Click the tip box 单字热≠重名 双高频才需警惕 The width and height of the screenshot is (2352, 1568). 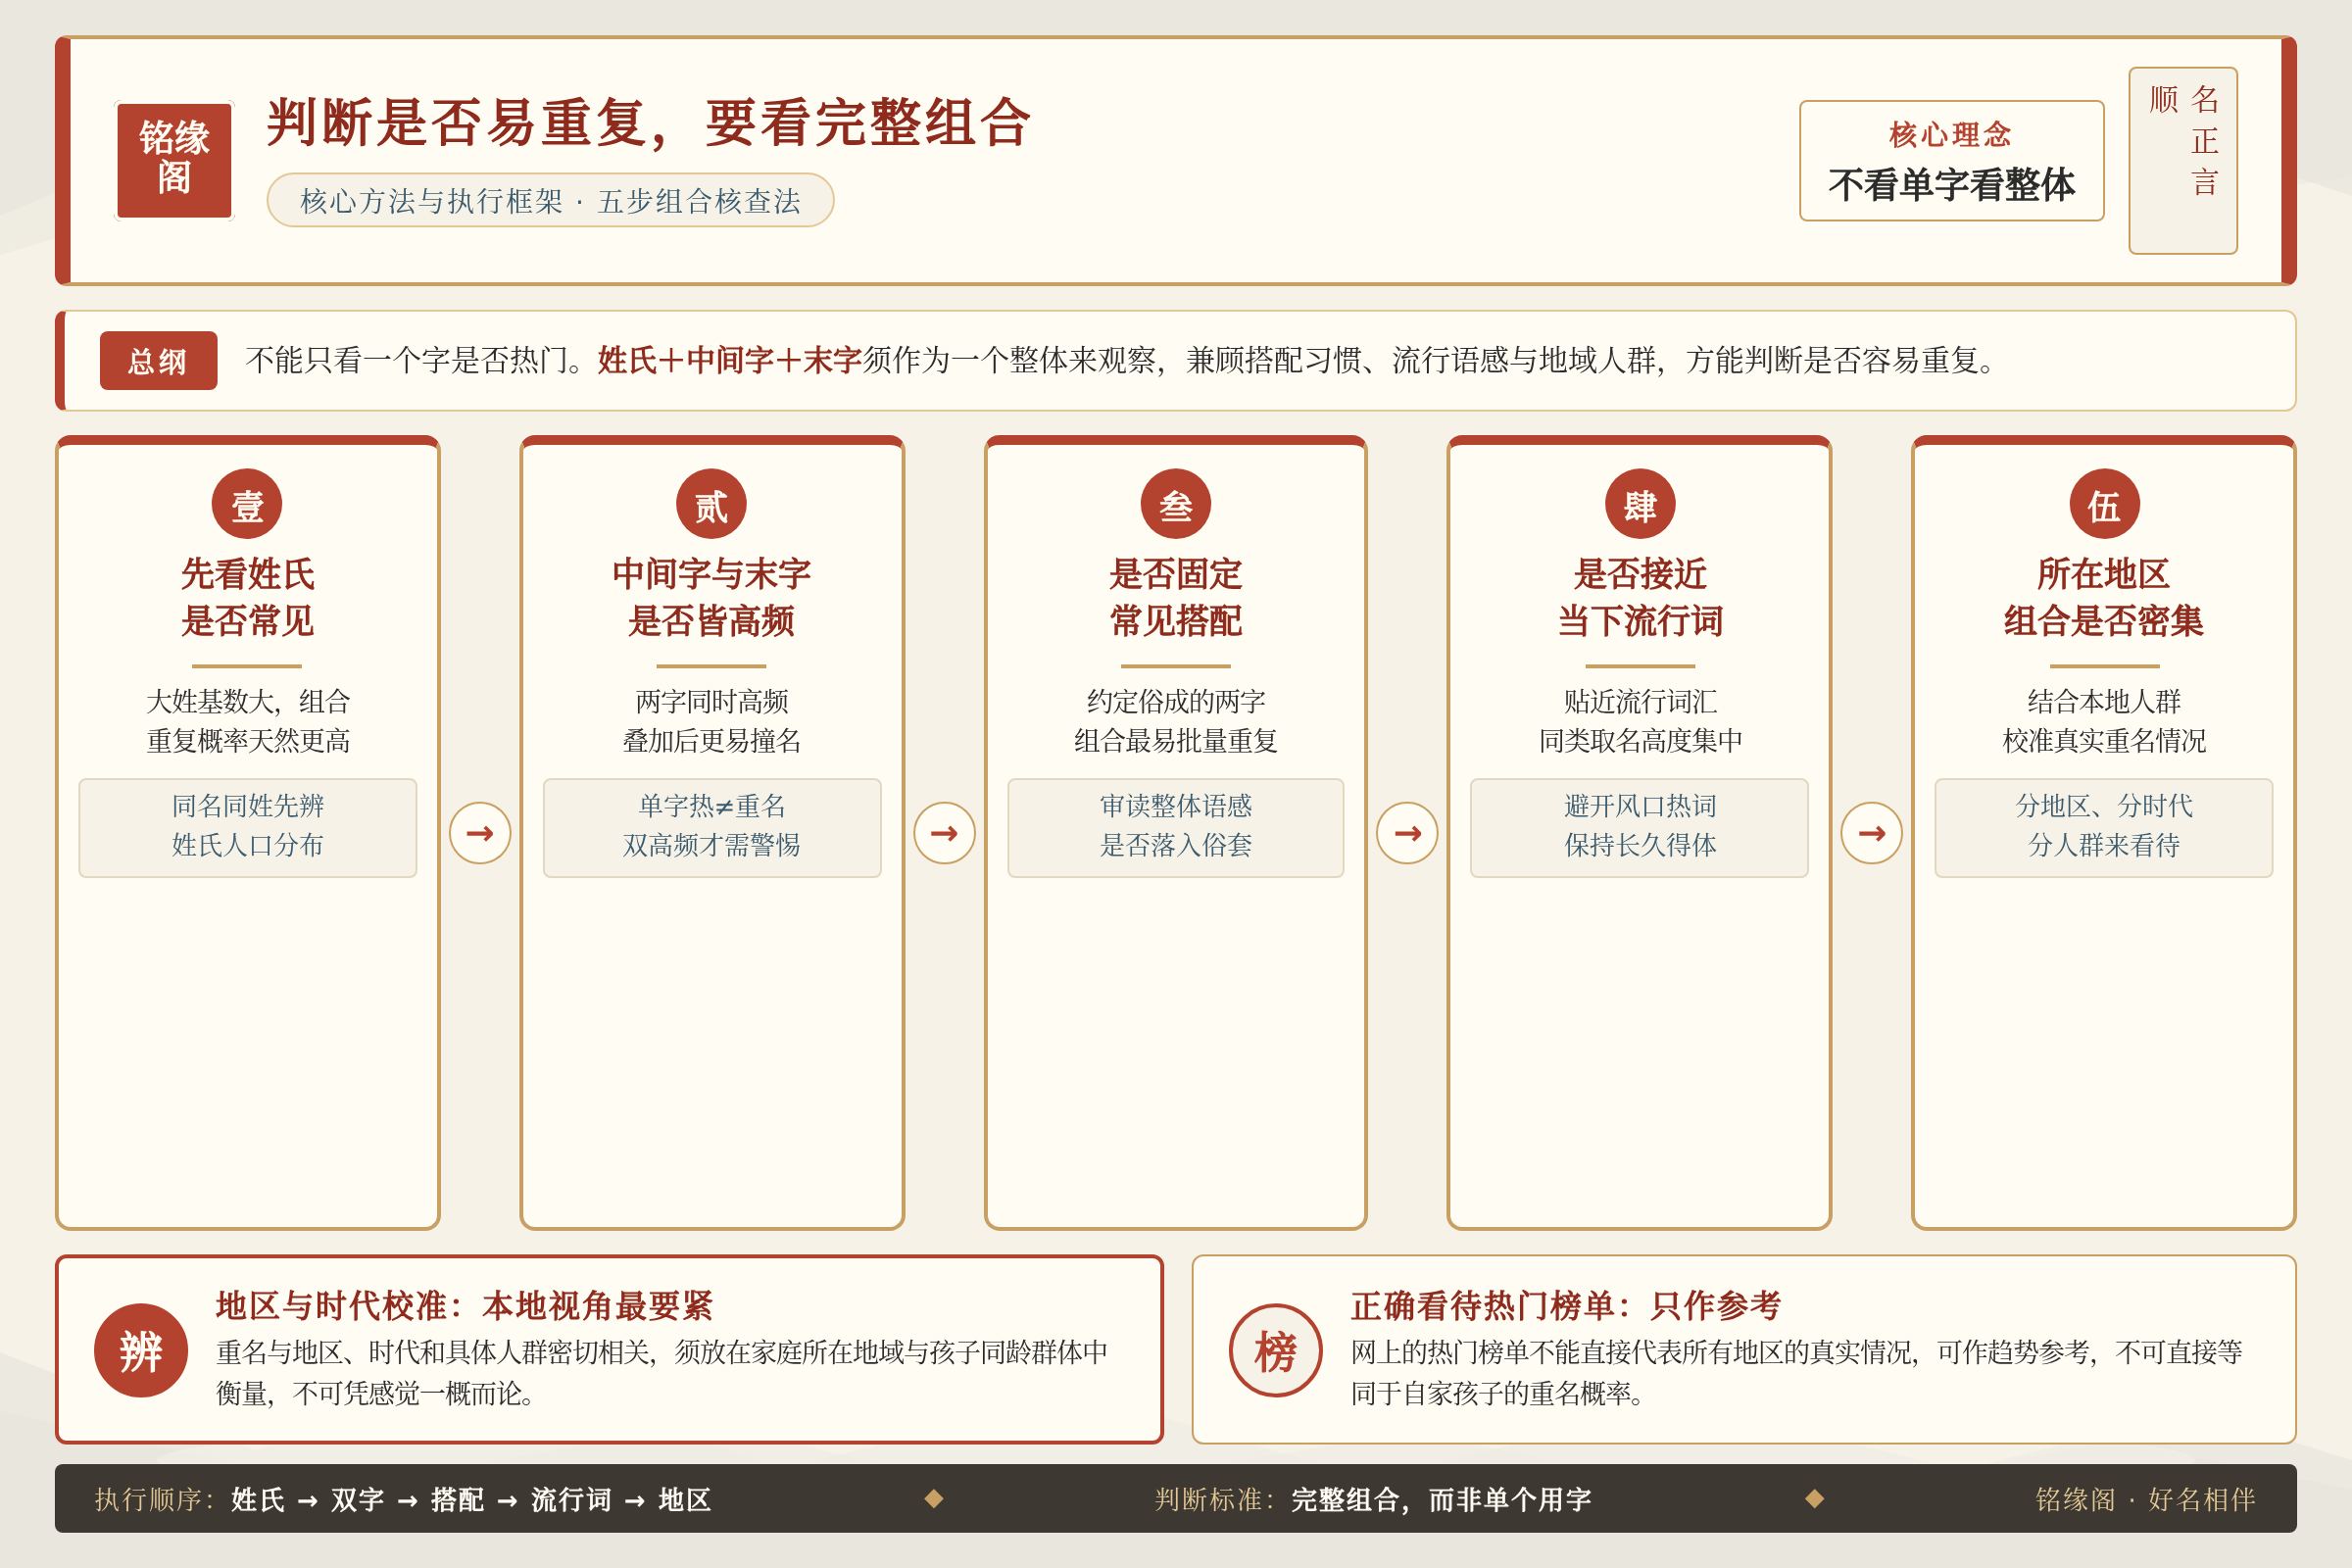[712, 828]
